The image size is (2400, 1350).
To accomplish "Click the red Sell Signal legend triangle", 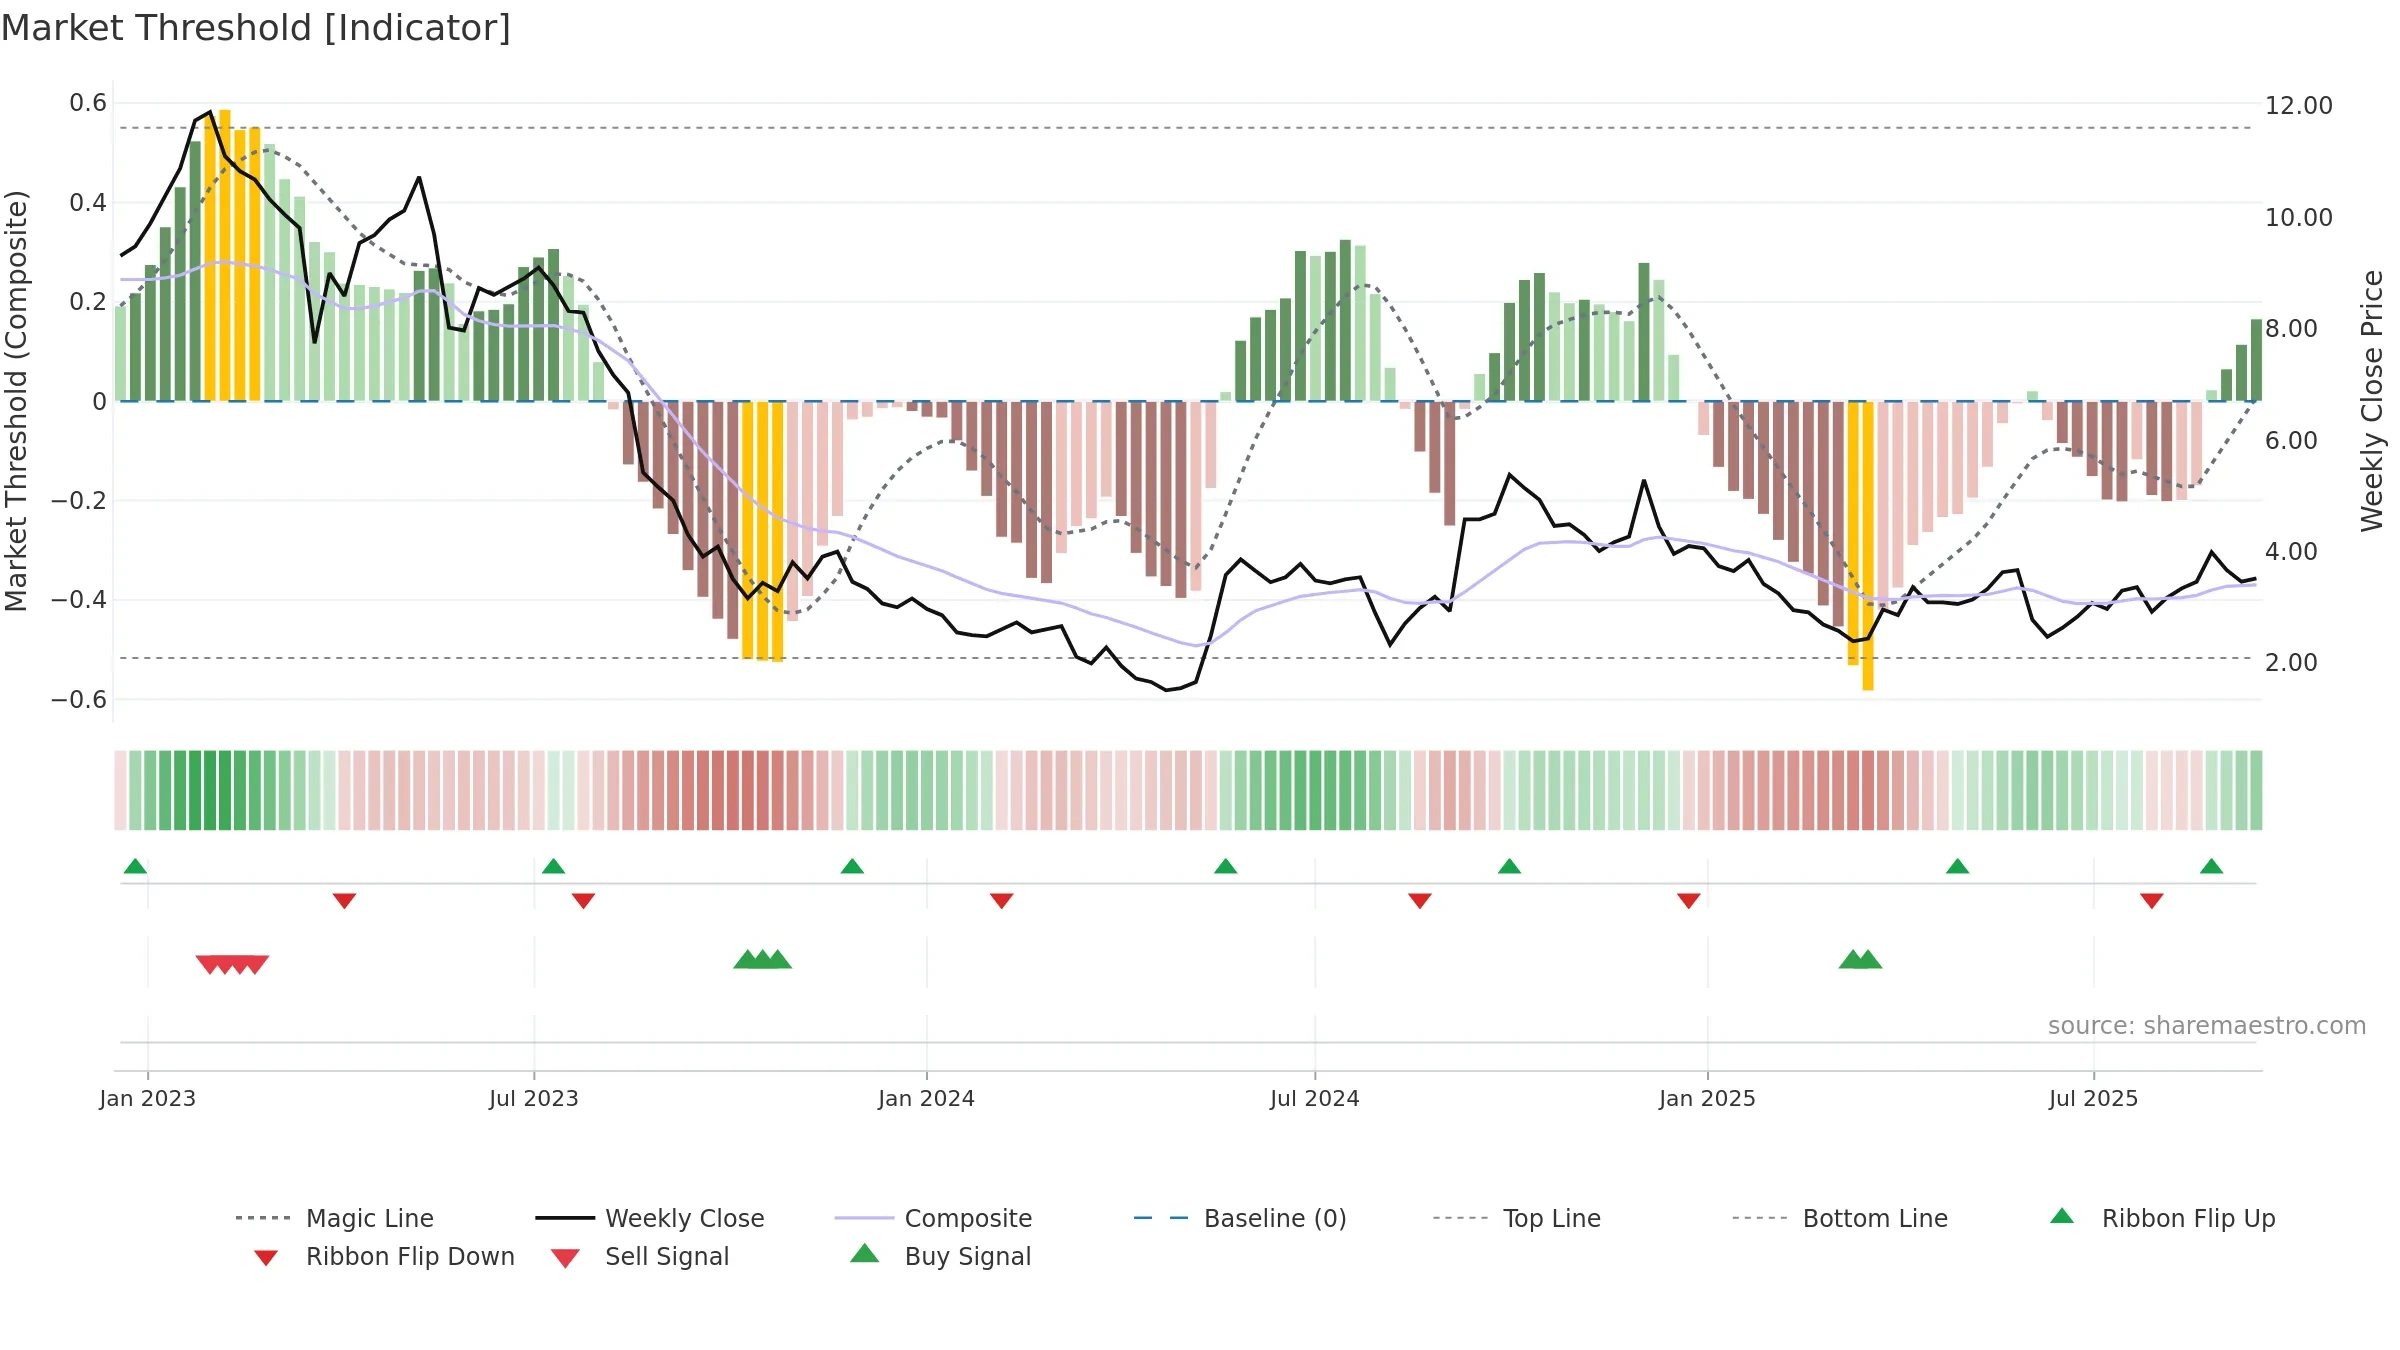I will pyautogui.click(x=565, y=1258).
